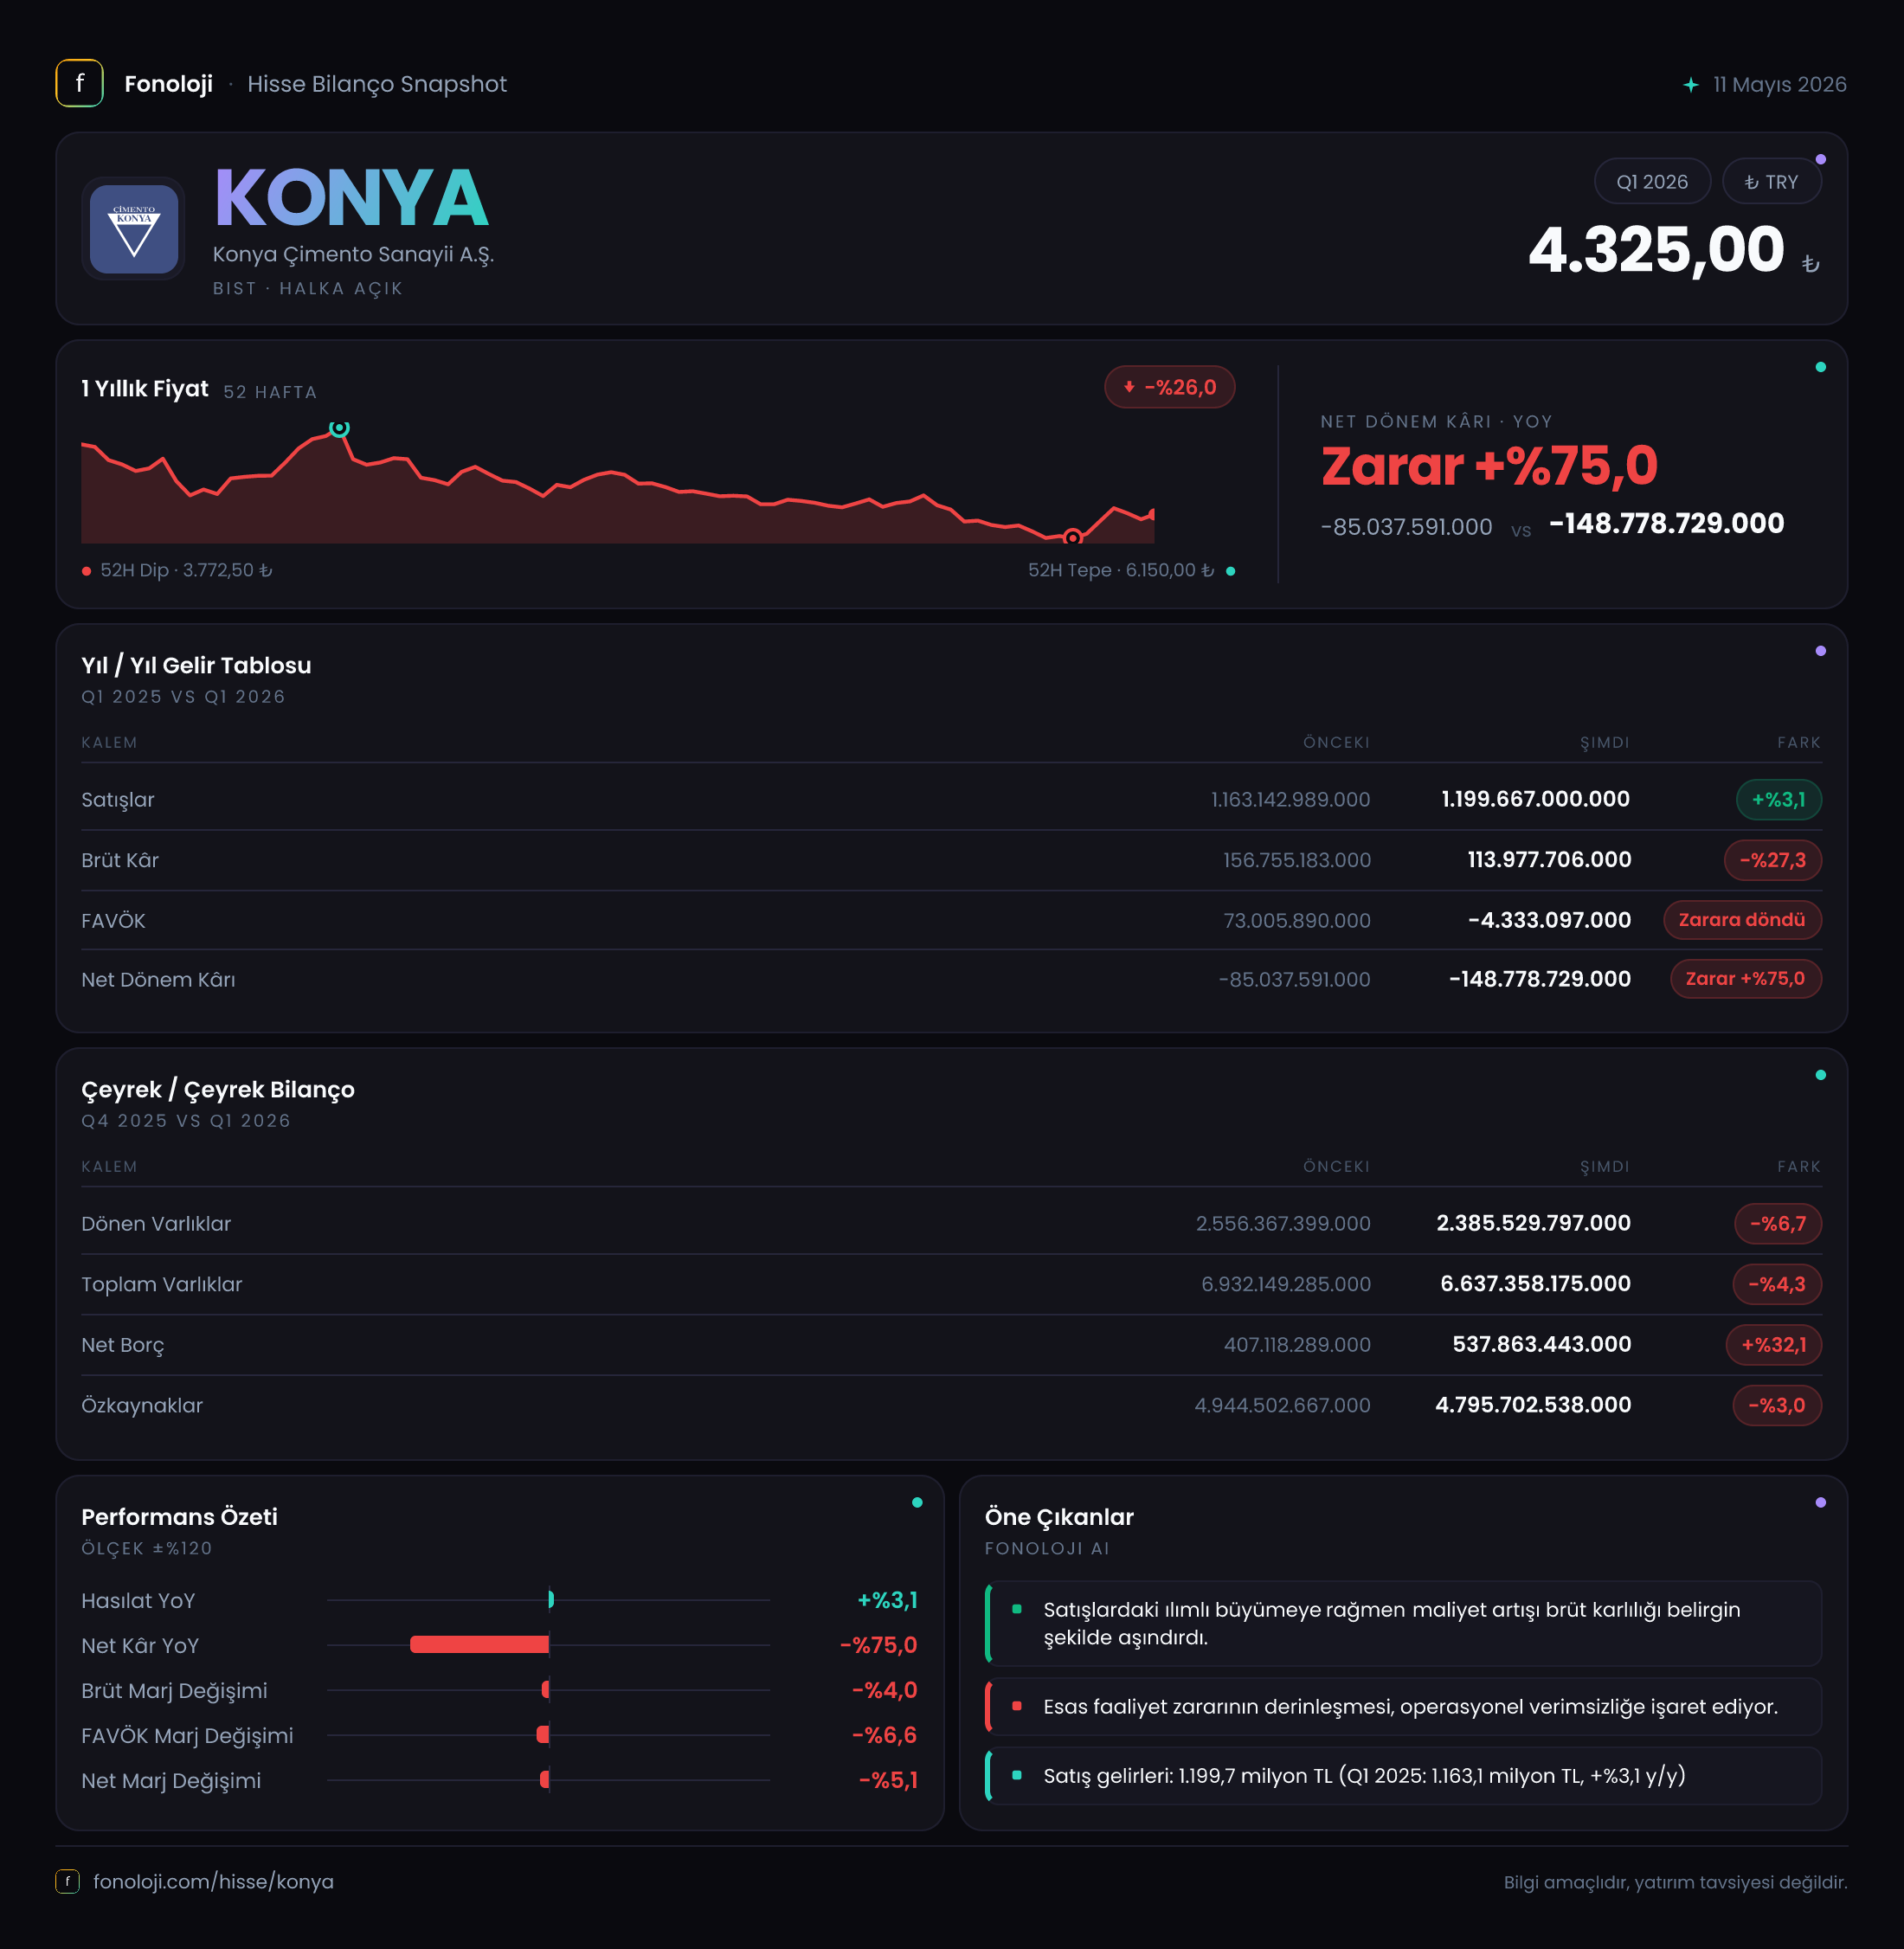Click the Hasılat YoY bar indicator

click(551, 1599)
